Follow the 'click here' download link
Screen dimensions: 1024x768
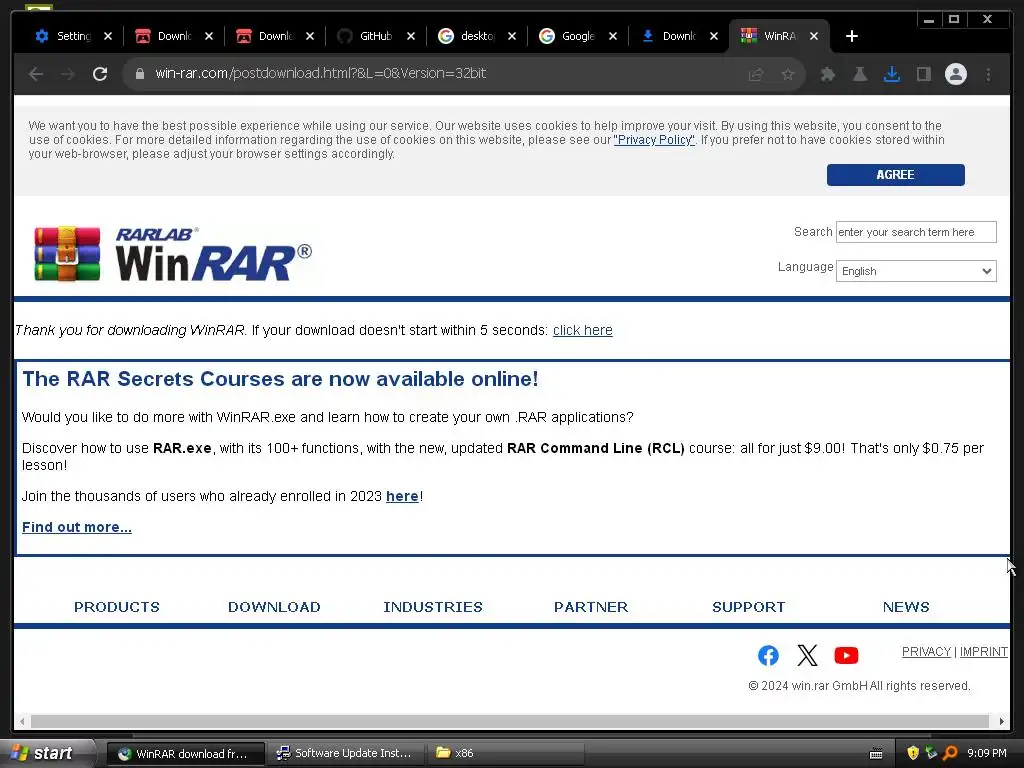(583, 330)
